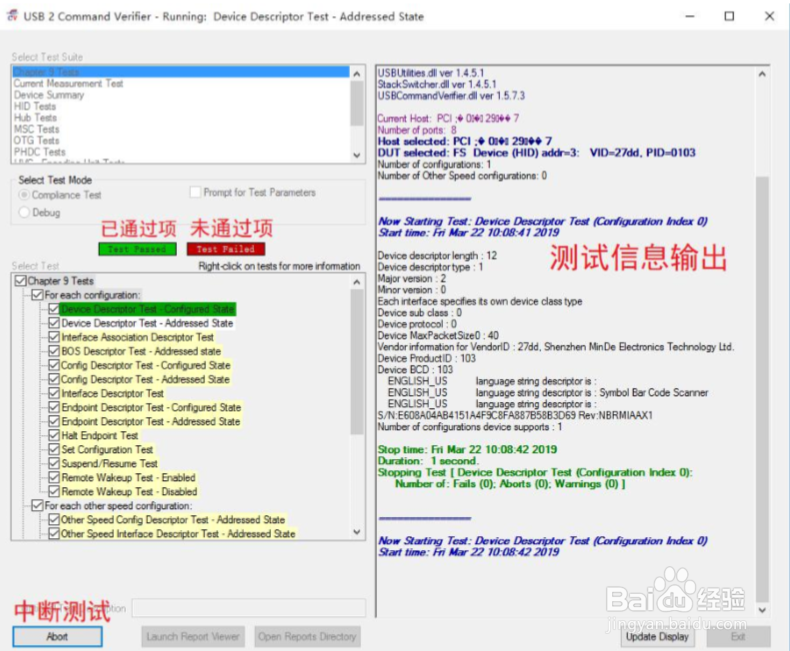This screenshot has width=790, height=651.
Task: Enable Prompt for Test Parameters checkbox
Action: [195, 192]
